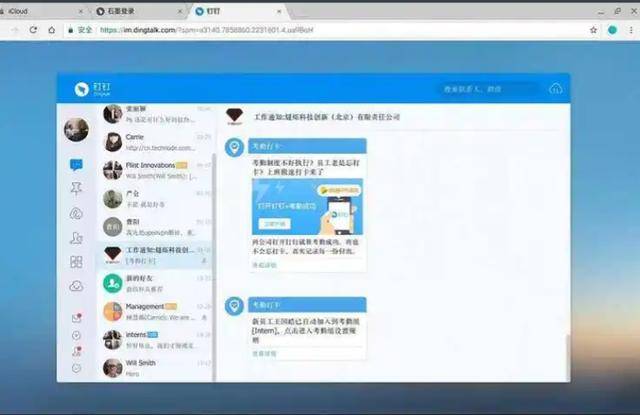Switch to the 石墨登录 browser tab

point(140,10)
